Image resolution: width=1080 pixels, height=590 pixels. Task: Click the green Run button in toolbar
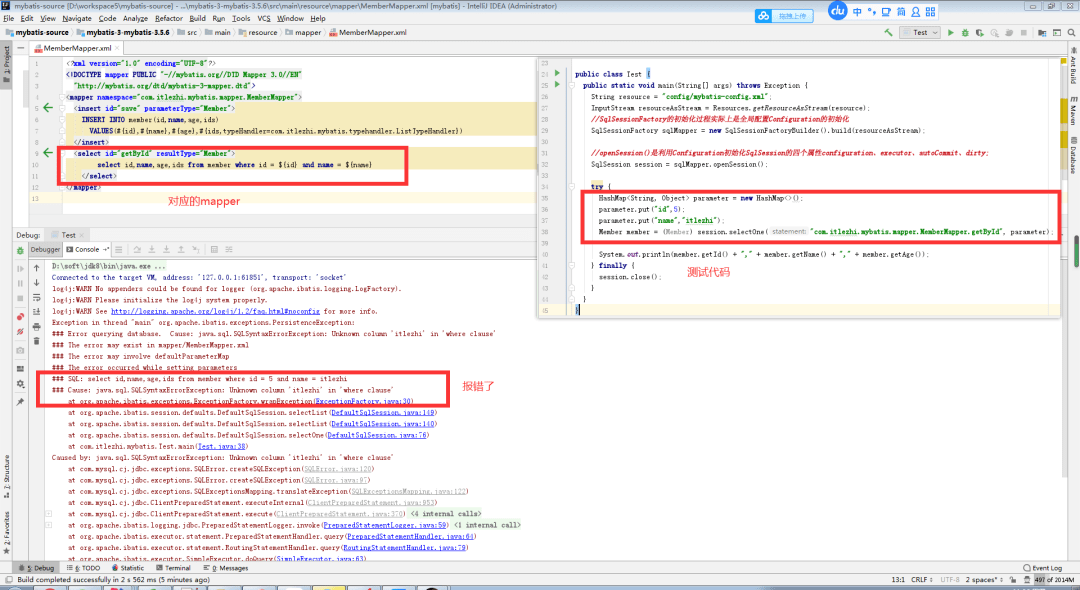click(951, 32)
